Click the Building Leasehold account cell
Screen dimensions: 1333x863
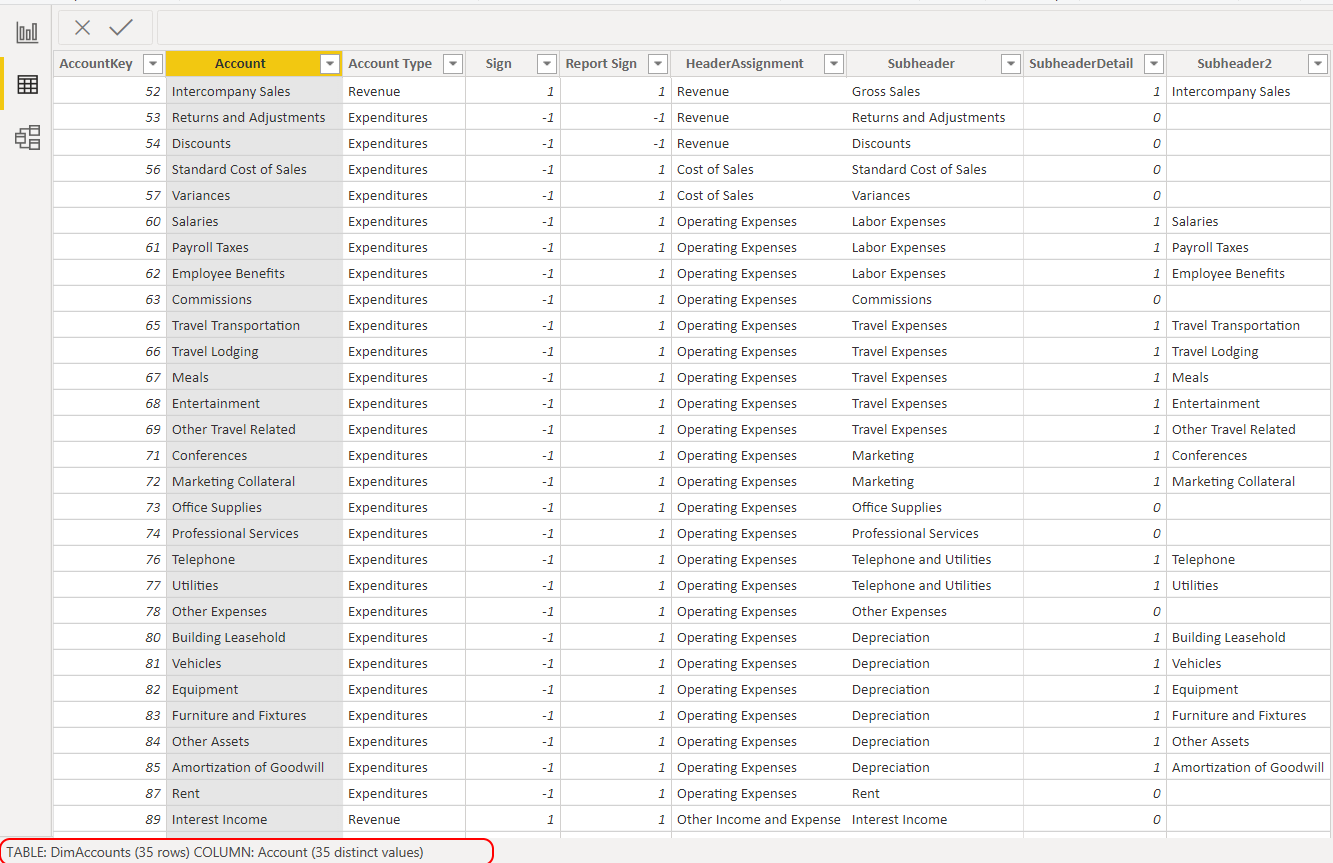(x=254, y=637)
